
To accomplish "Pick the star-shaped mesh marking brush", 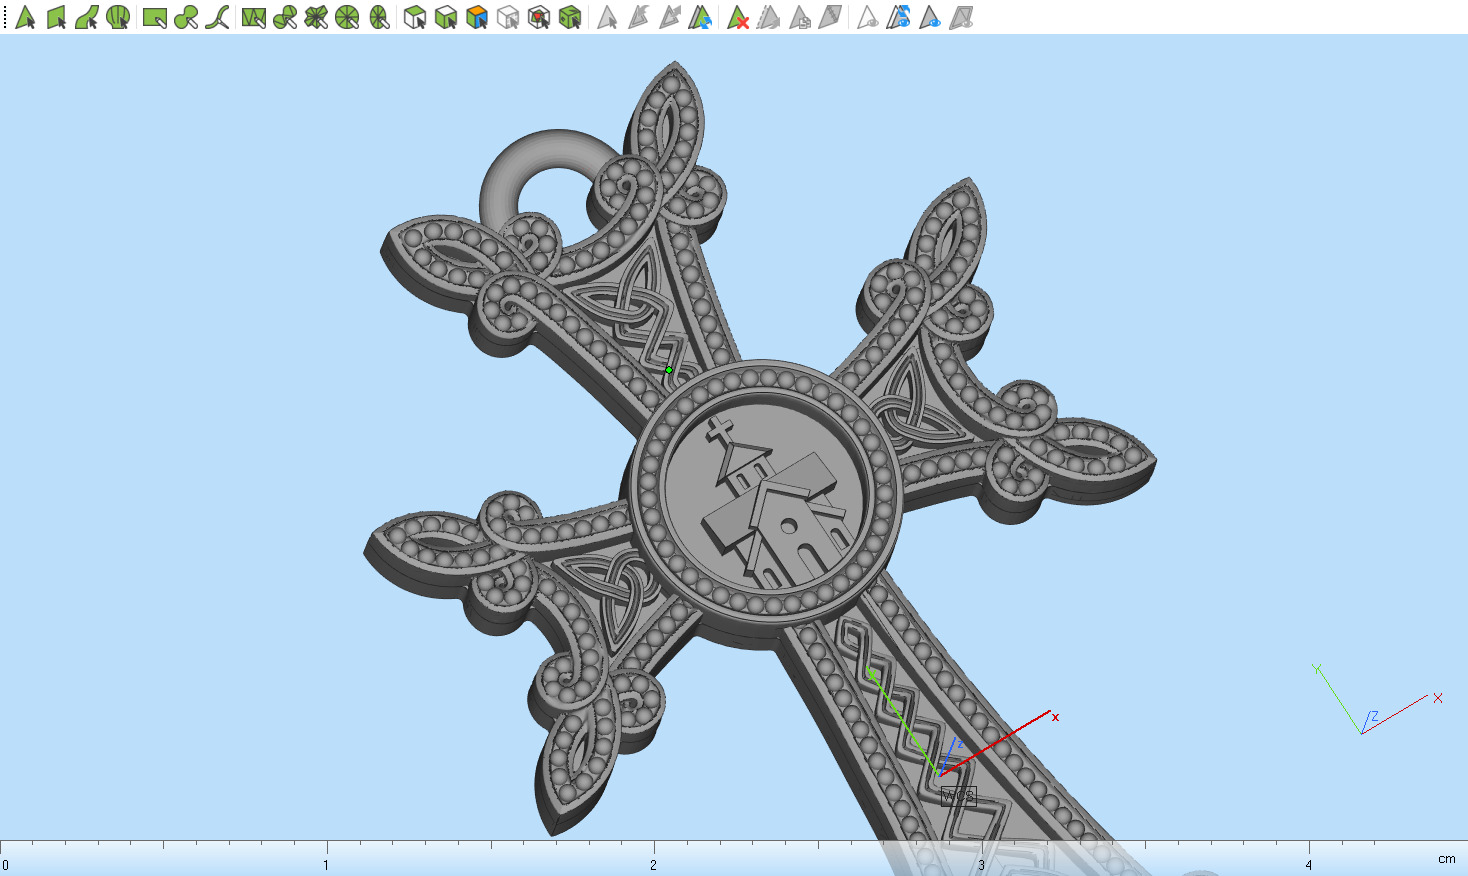I will point(316,17).
